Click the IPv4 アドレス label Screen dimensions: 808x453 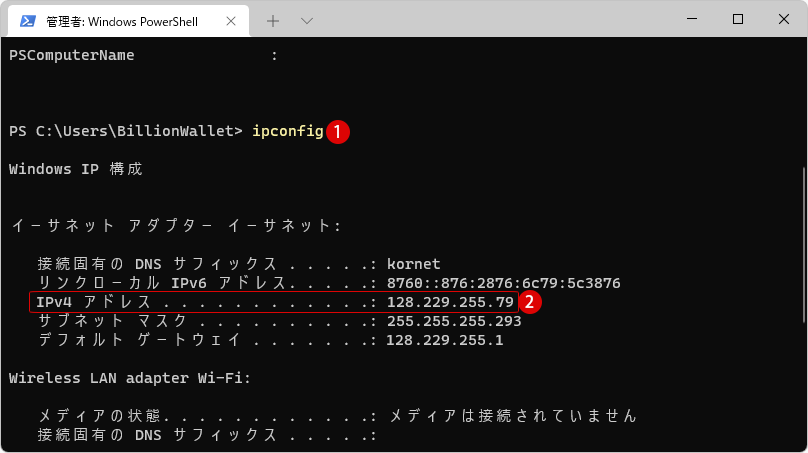(x=94, y=302)
